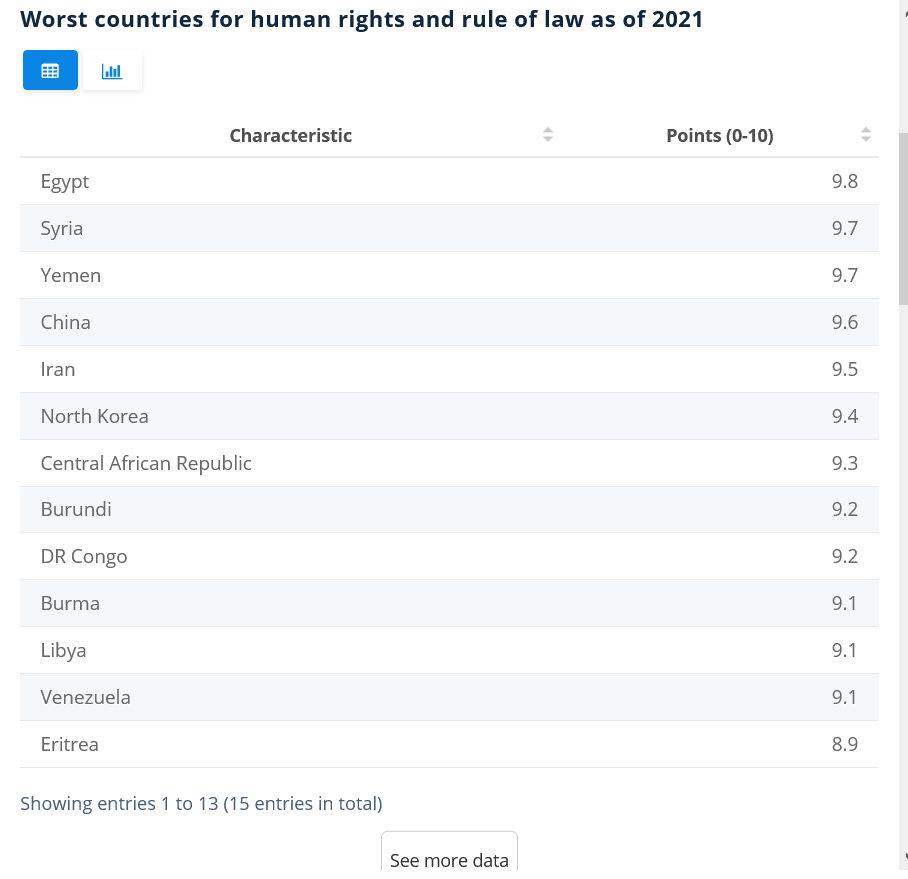Viewport: 908px width, 879px height.
Task: Select the Central African Republic row
Action: 449,463
